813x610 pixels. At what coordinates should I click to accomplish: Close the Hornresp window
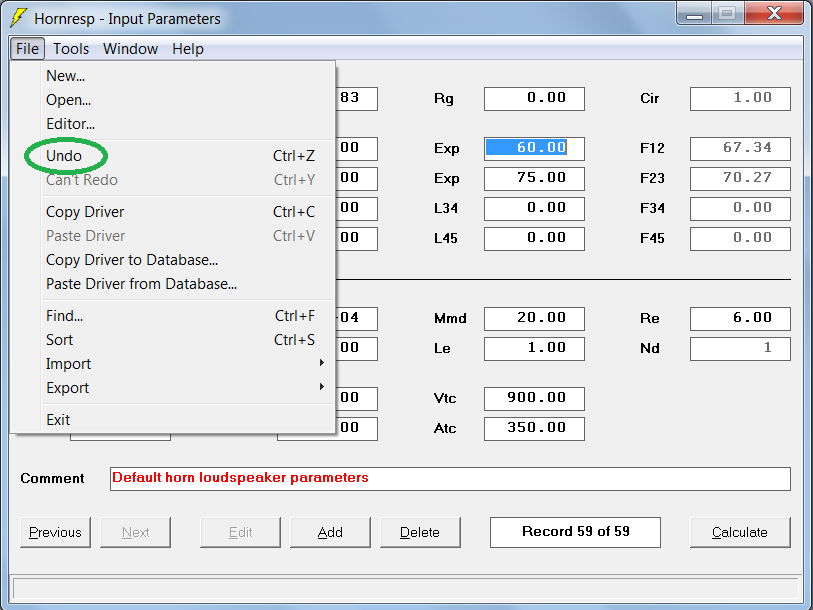(x=774, y=13)
